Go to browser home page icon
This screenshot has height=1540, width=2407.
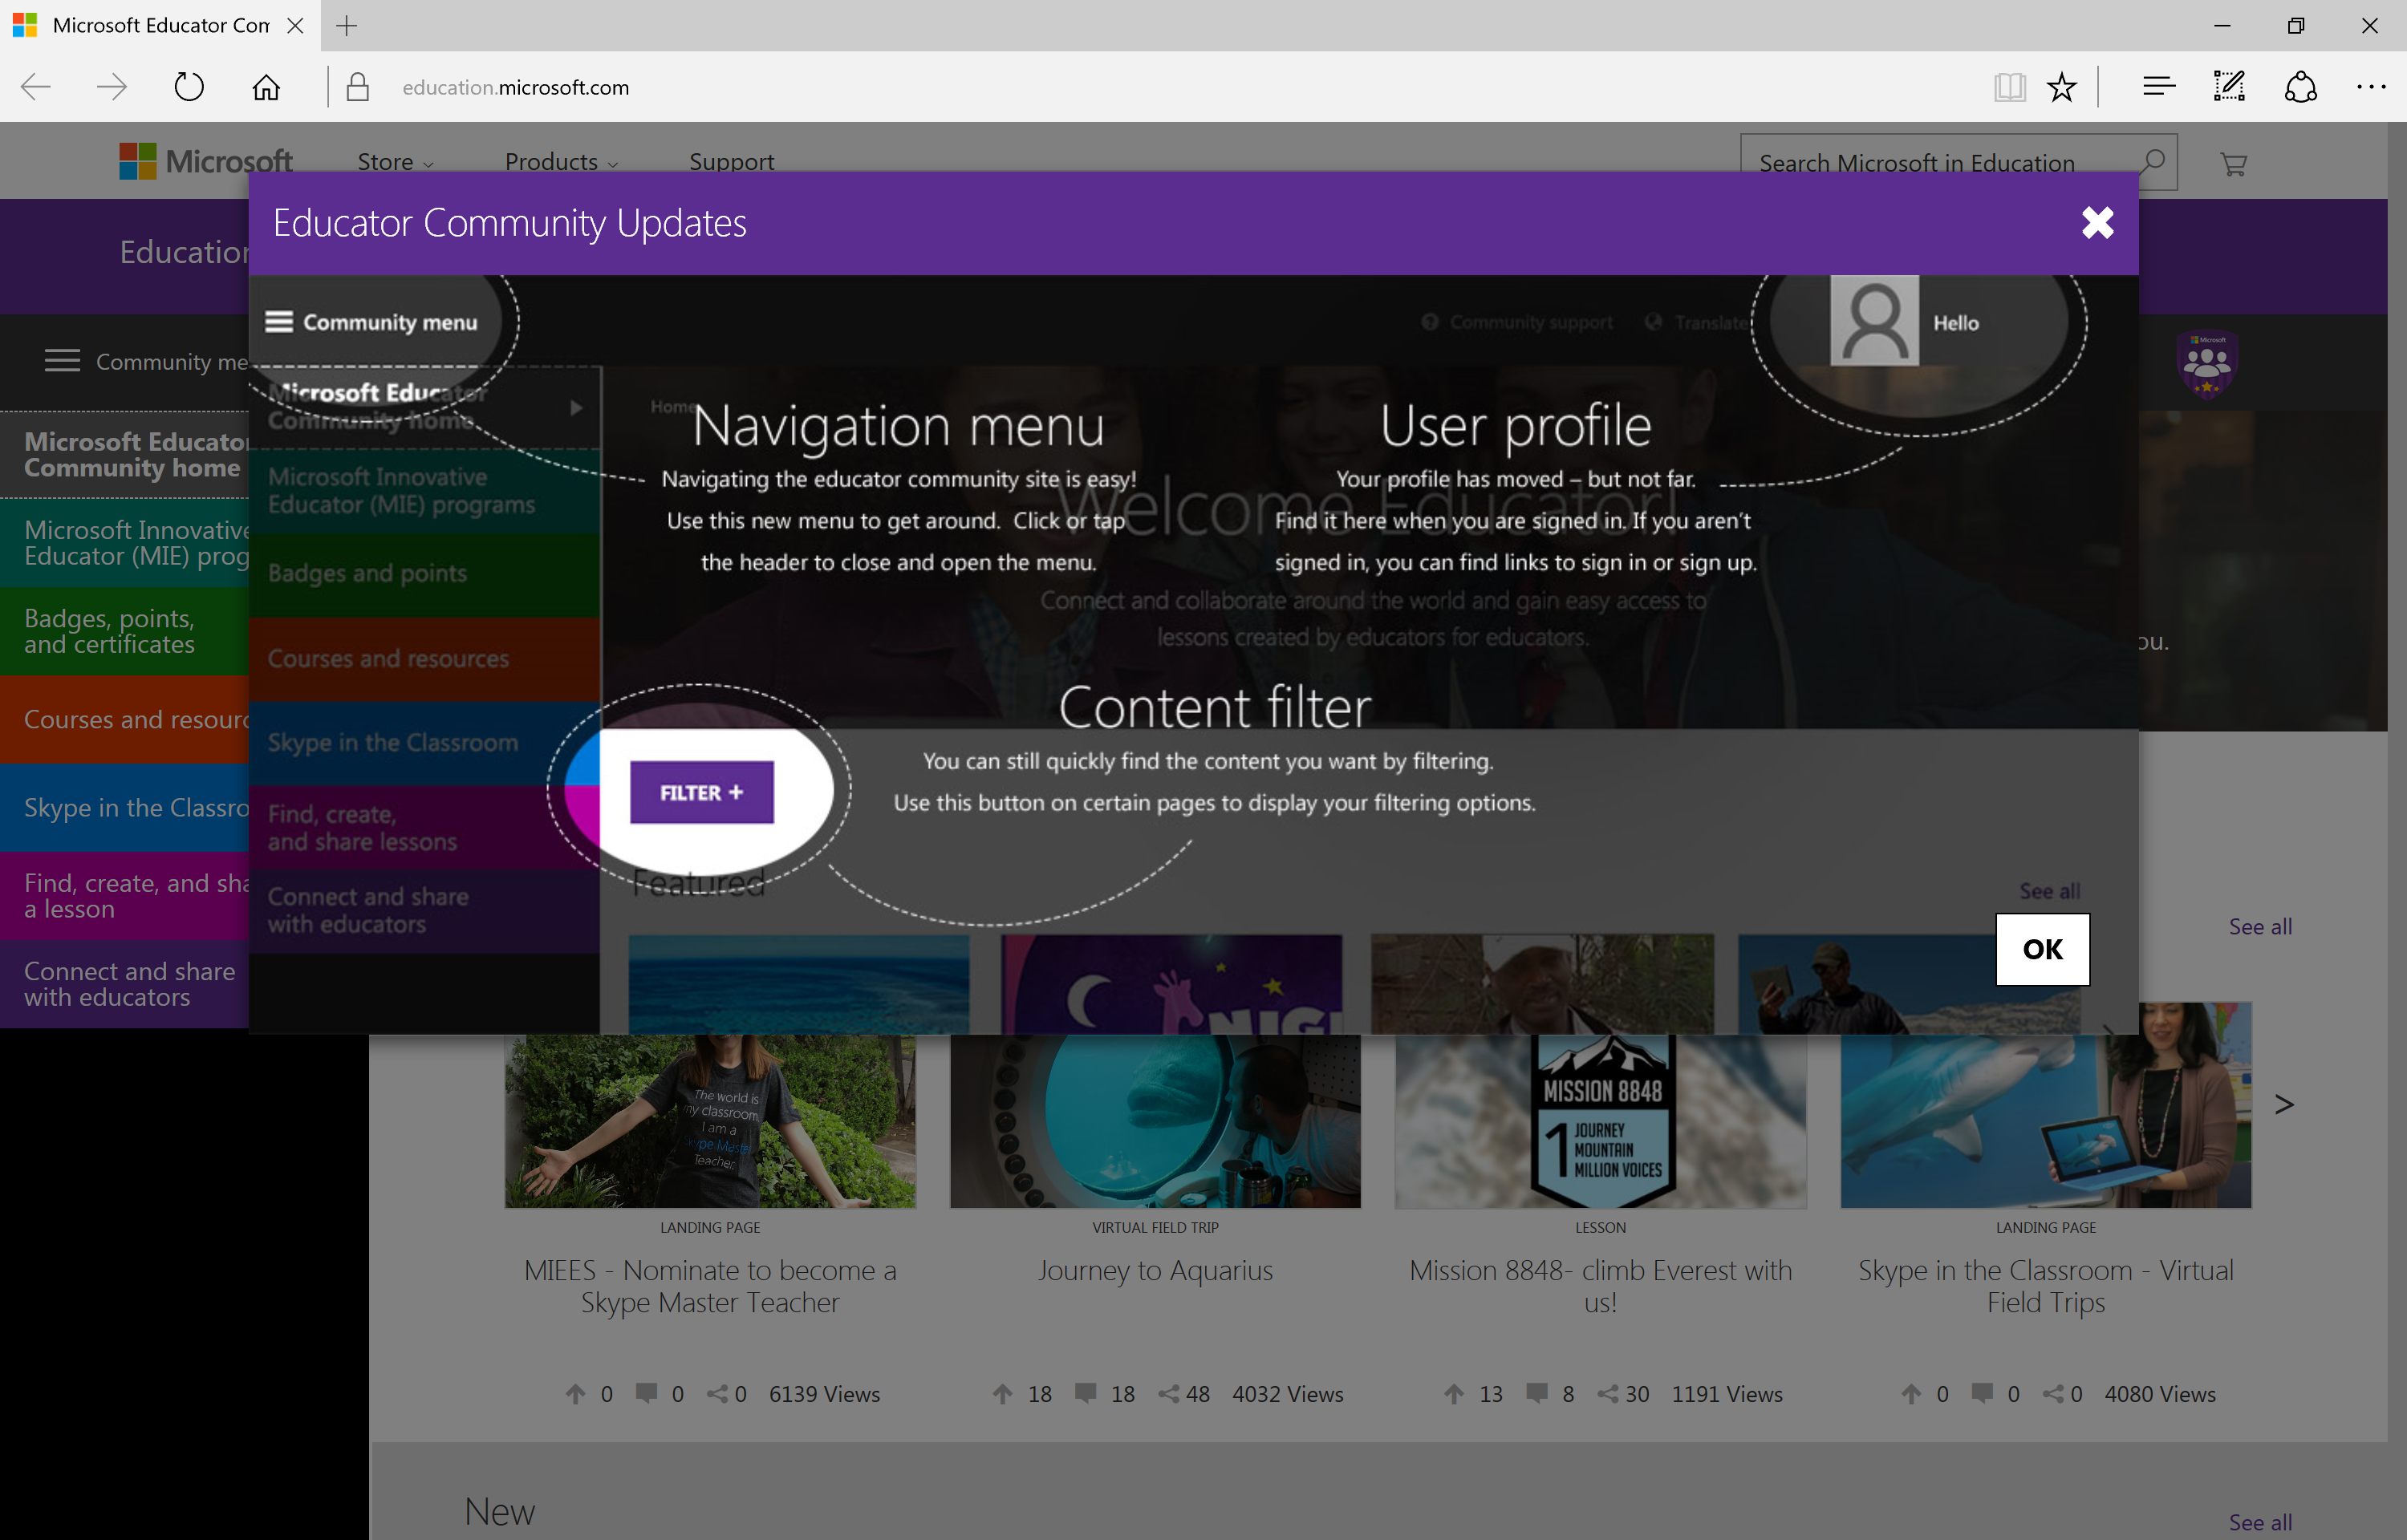[x=265, y=87]
